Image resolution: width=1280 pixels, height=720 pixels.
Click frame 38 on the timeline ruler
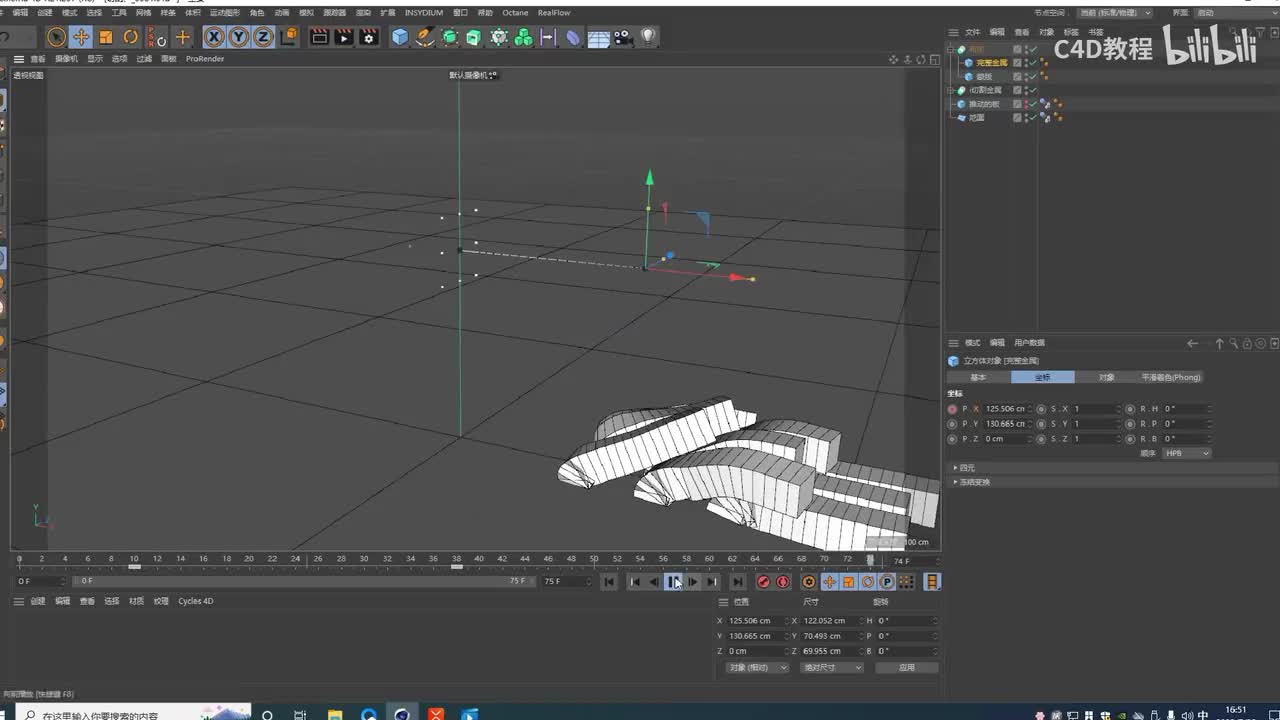pyautogui.click(x=456, y=559)
